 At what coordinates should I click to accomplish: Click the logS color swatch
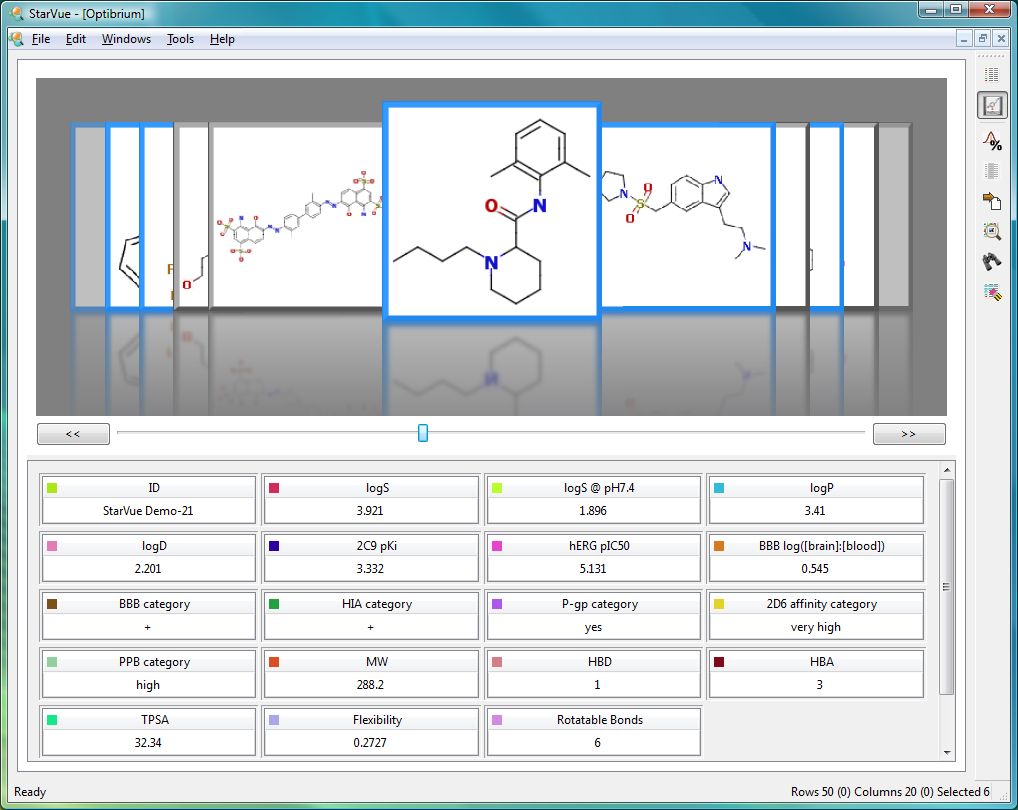coord(275,488)
